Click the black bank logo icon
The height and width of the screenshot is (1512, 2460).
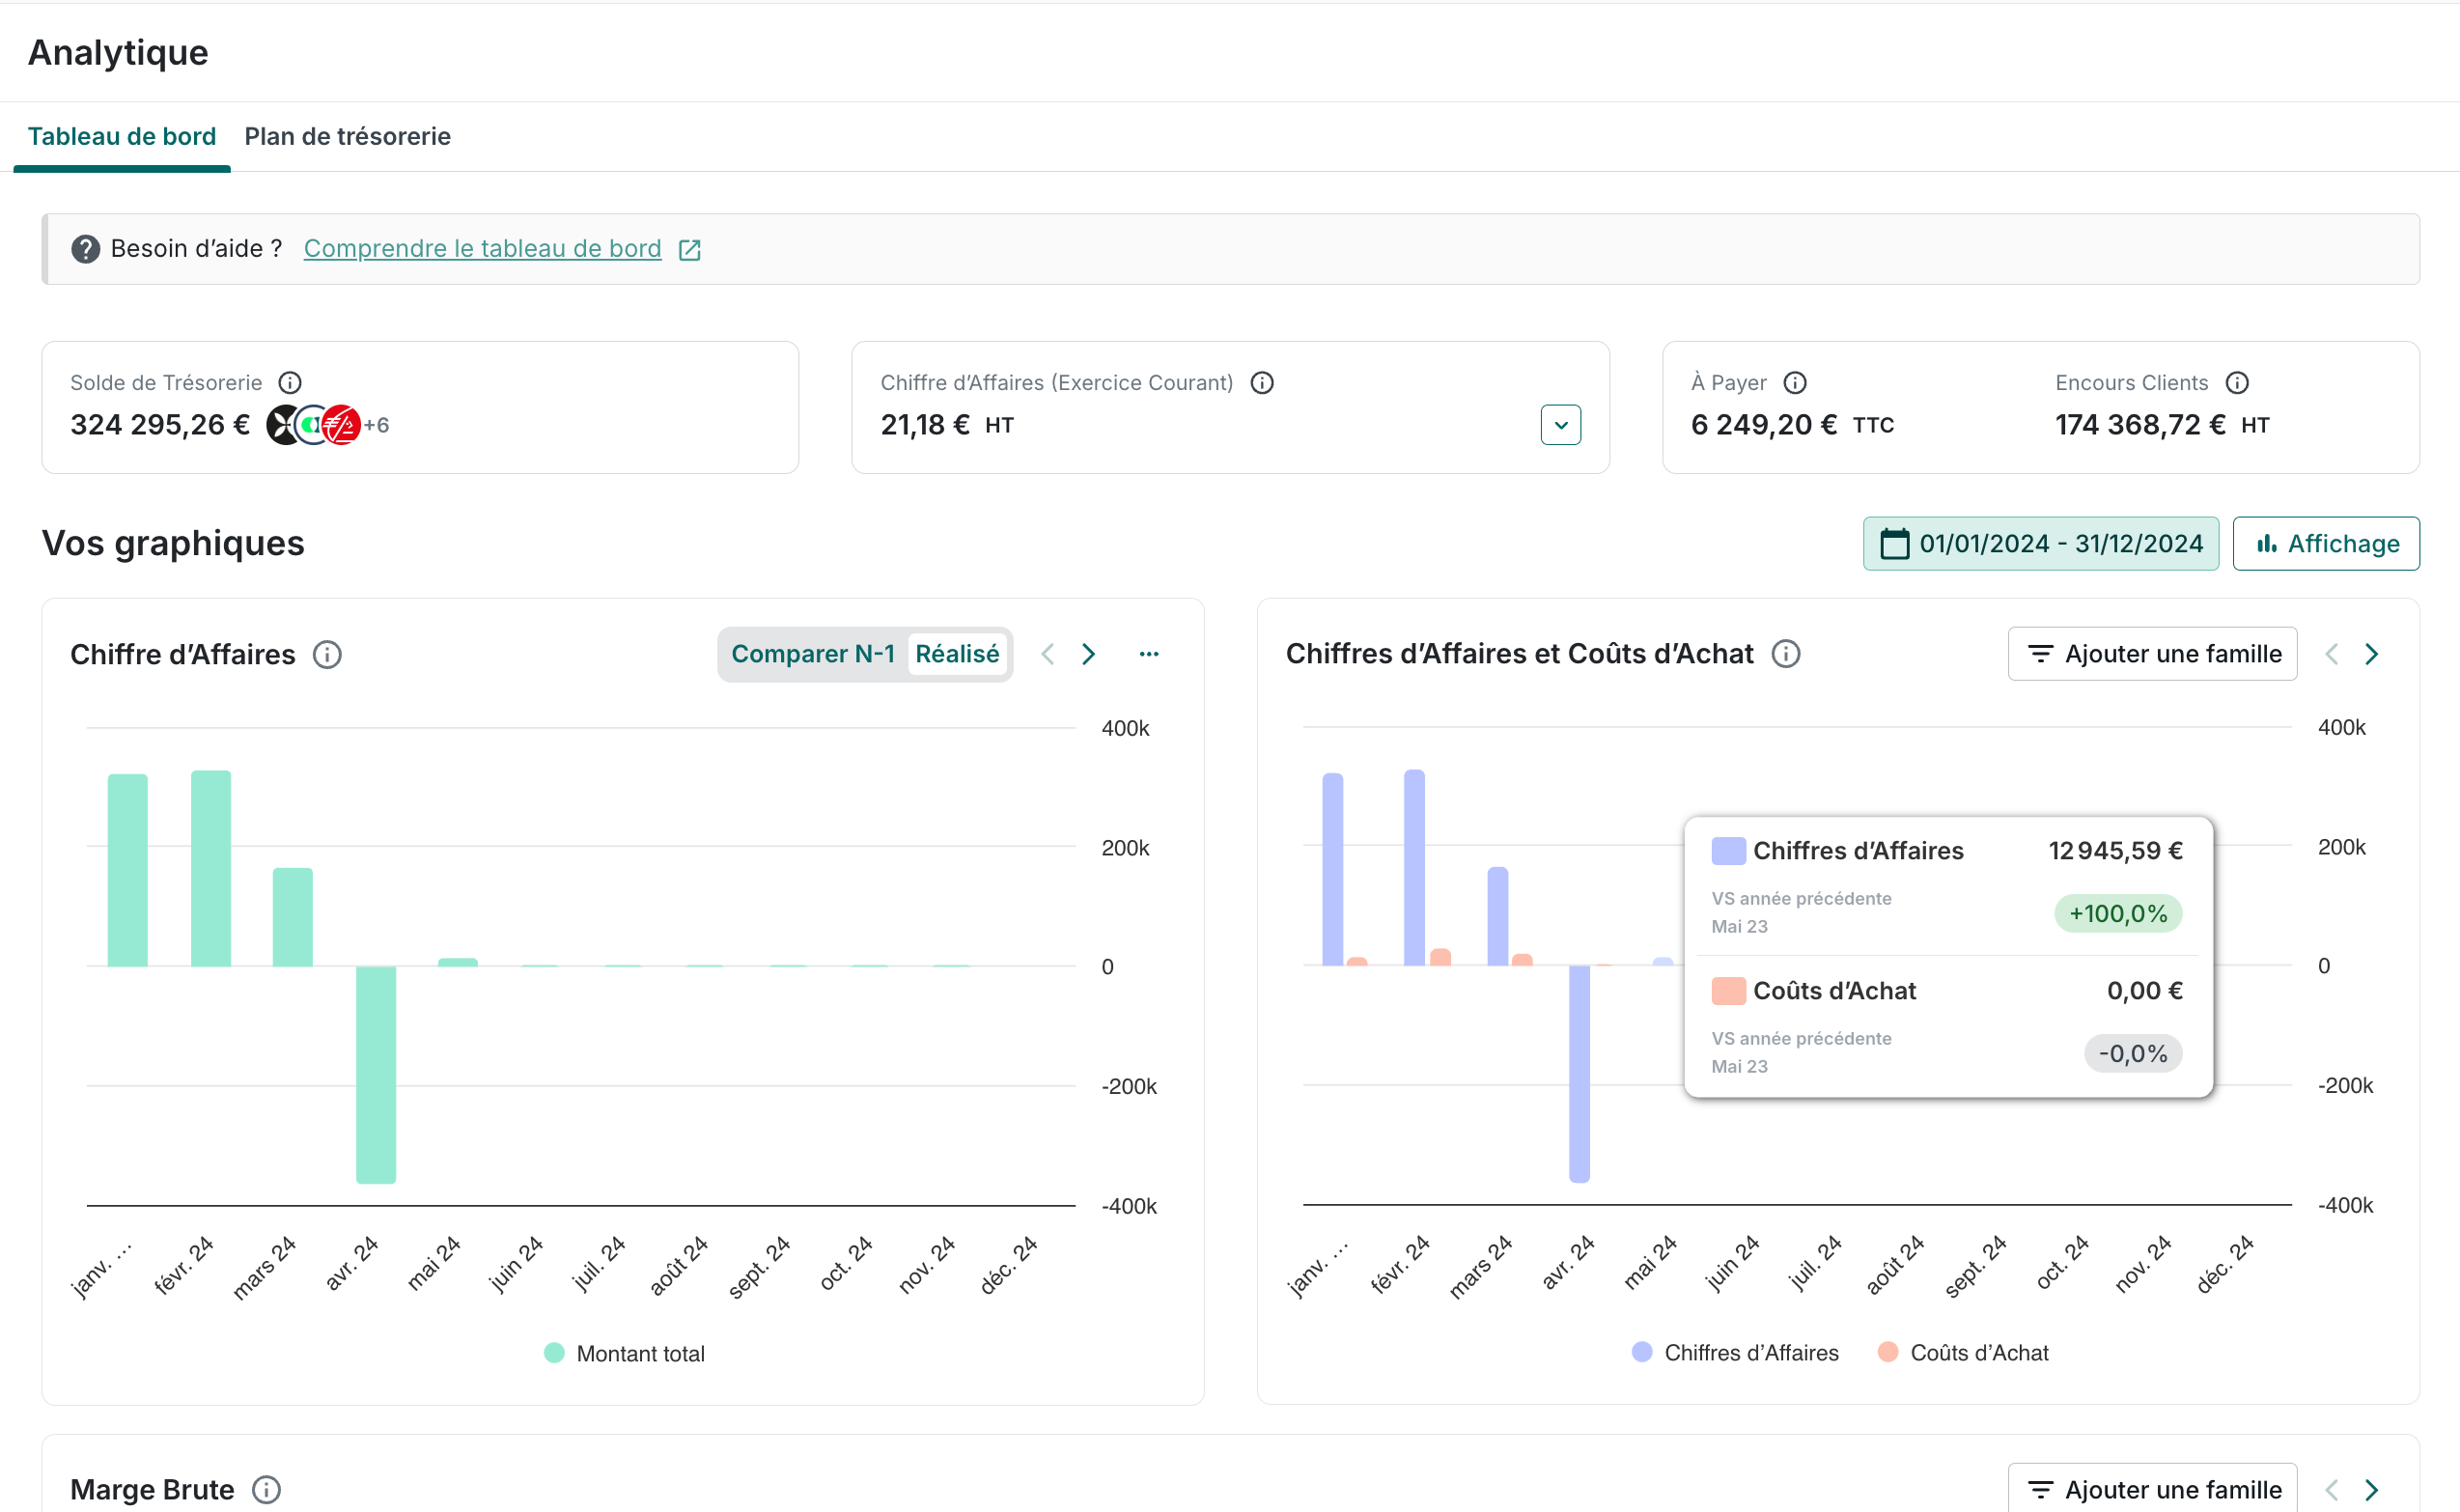point(282,425)
